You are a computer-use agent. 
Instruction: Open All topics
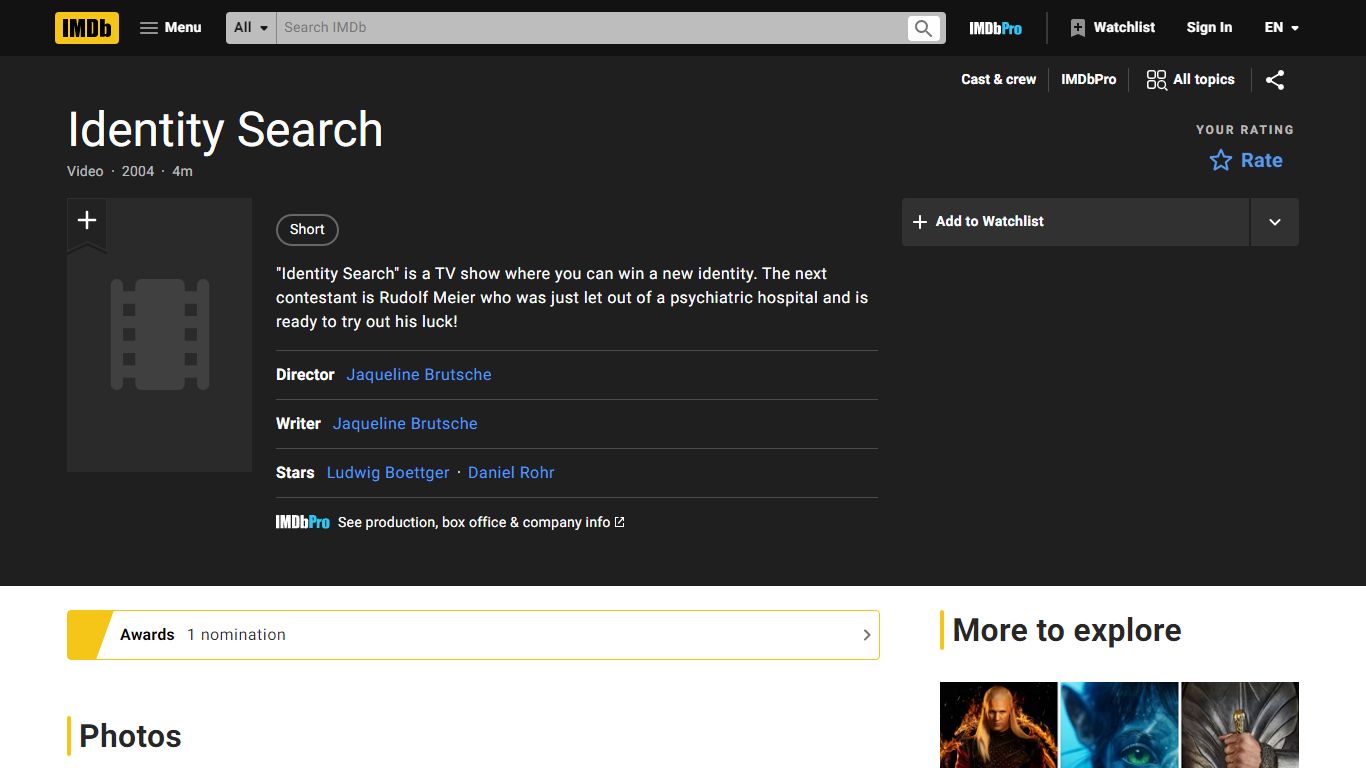point(1190,80)
